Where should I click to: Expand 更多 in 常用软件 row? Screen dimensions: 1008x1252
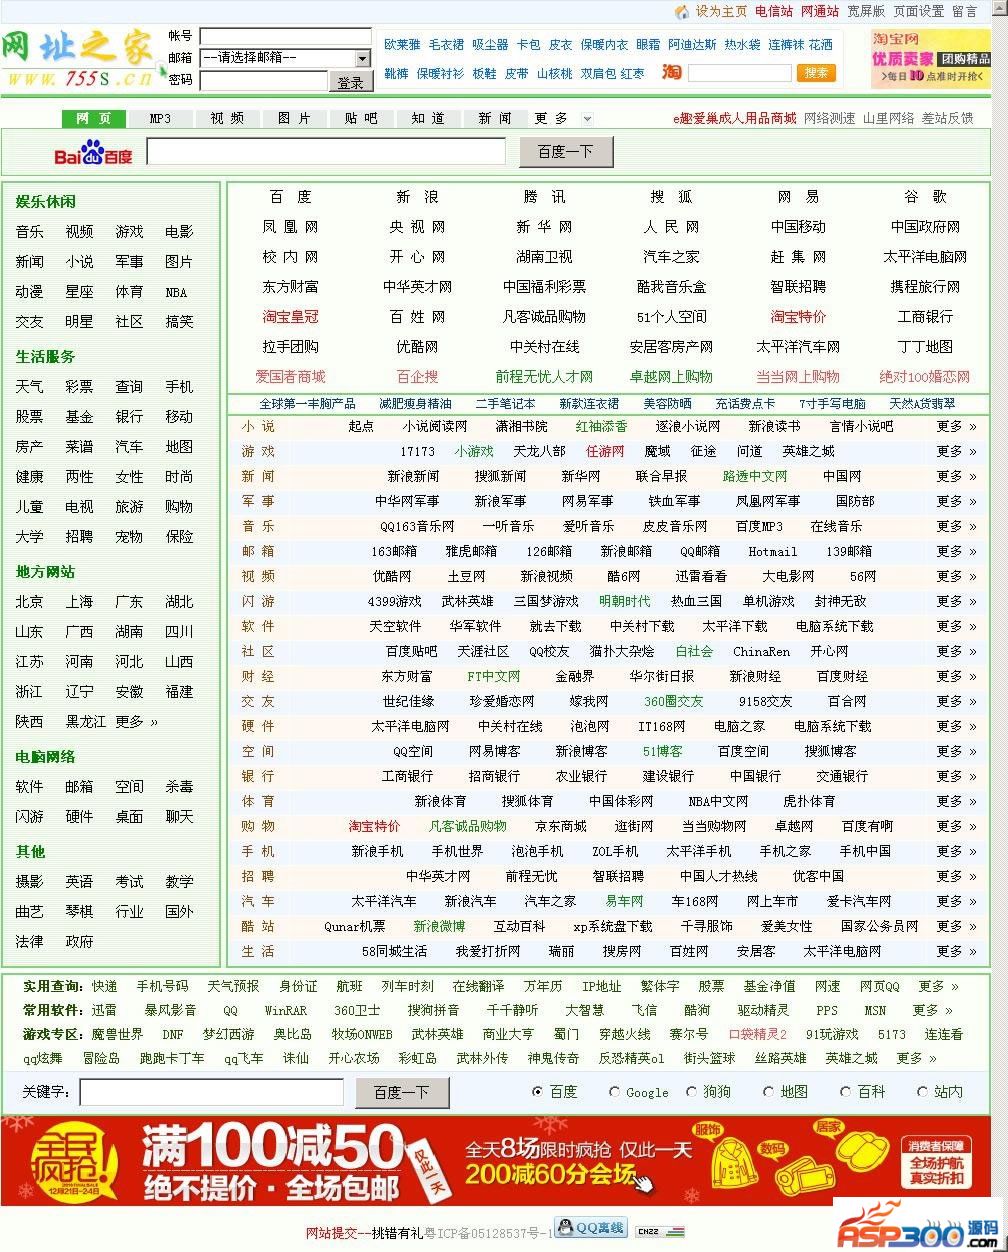pyautogui.click(x=932, y=1010)
